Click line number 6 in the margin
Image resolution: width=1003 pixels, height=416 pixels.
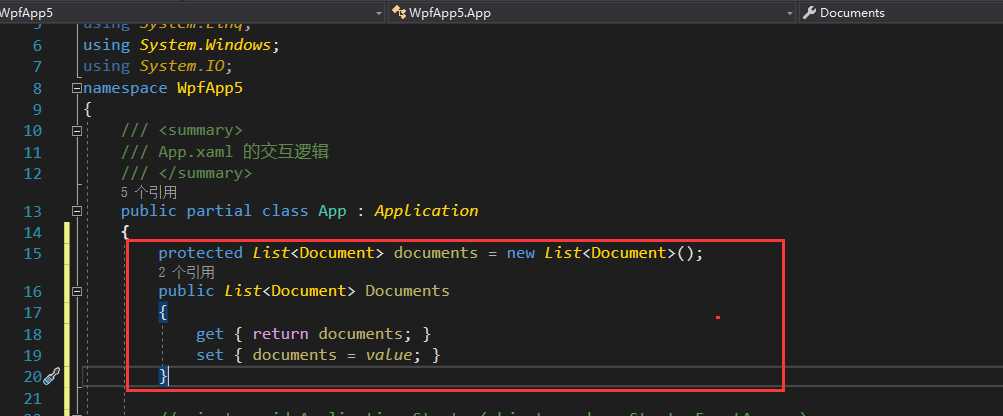pos(36,45)
